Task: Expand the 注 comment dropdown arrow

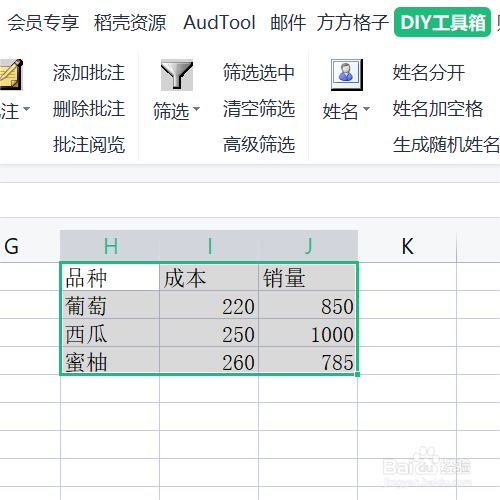Action: click(x=27, y=109)
